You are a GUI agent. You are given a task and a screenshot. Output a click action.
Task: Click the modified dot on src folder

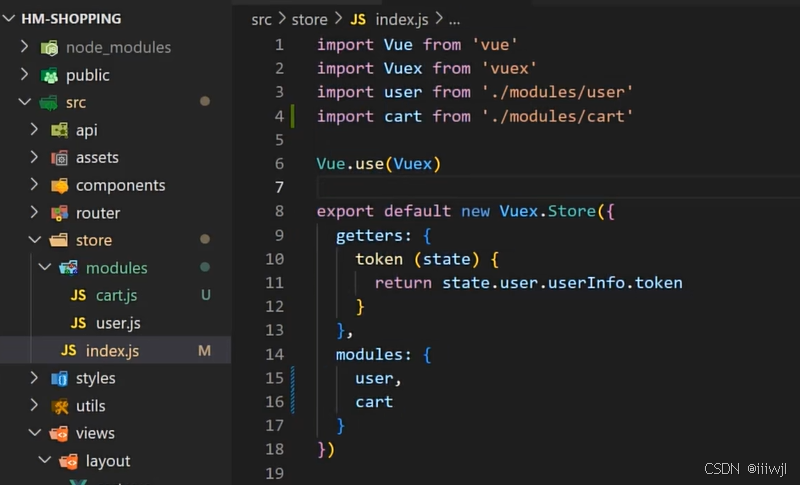[x=205, y=101]
